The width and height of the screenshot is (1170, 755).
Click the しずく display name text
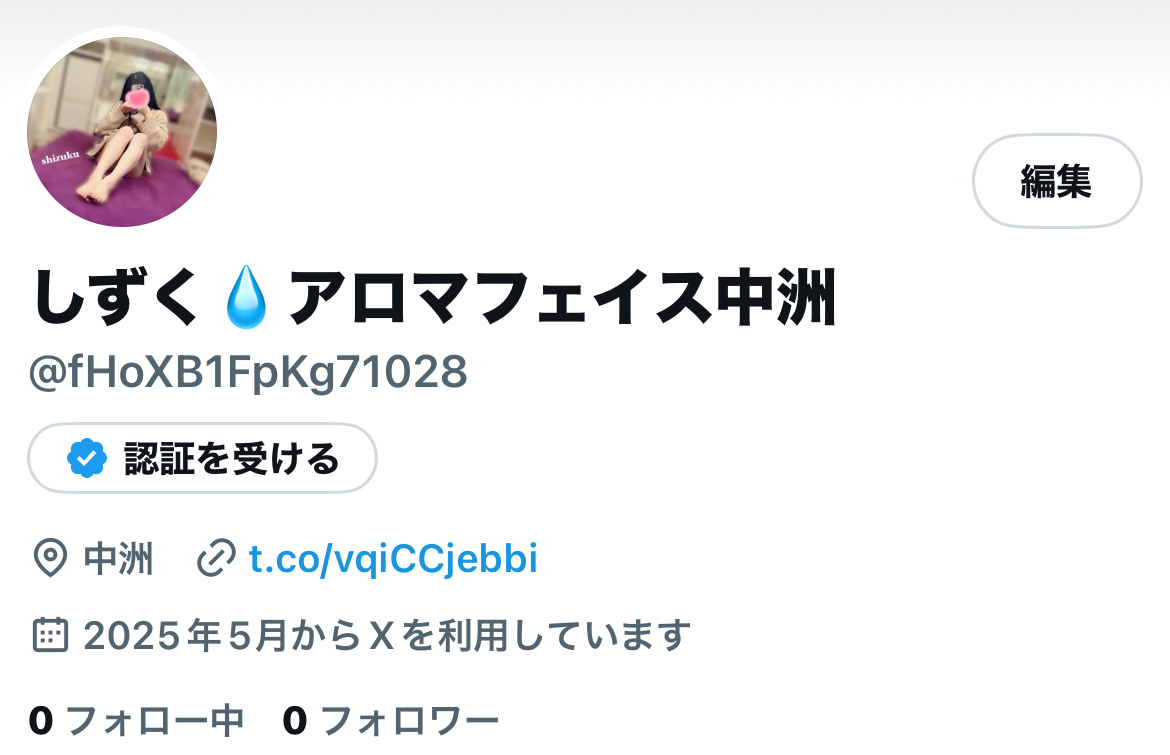tap(116, 298)
